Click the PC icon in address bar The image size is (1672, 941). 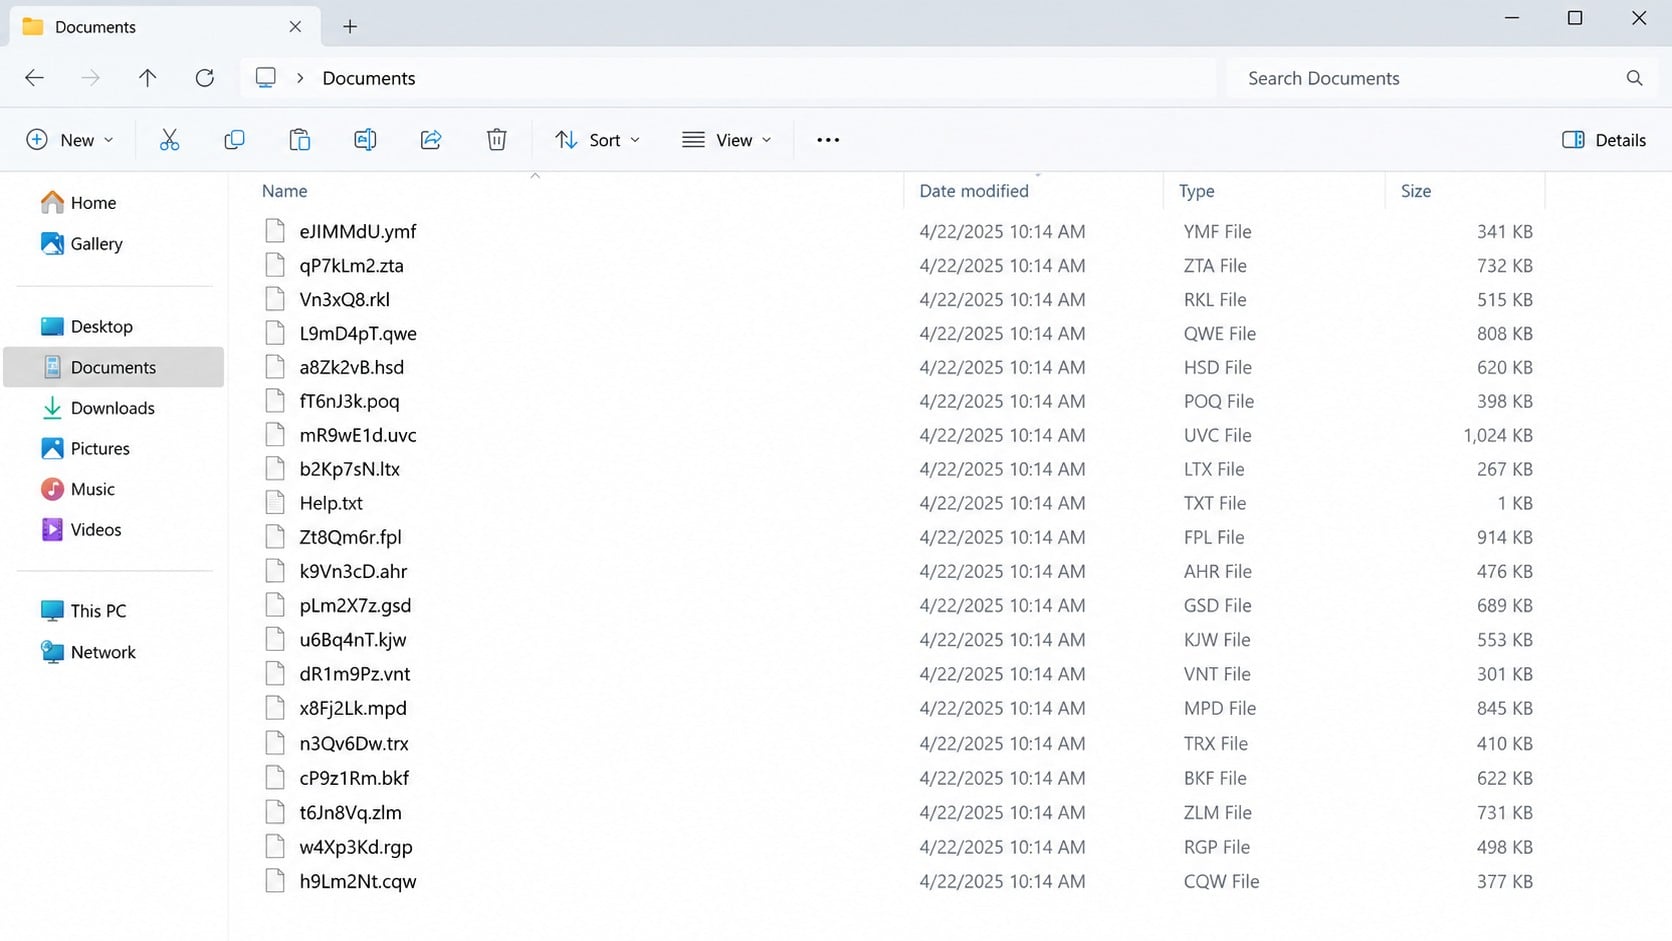pos(265,78)
